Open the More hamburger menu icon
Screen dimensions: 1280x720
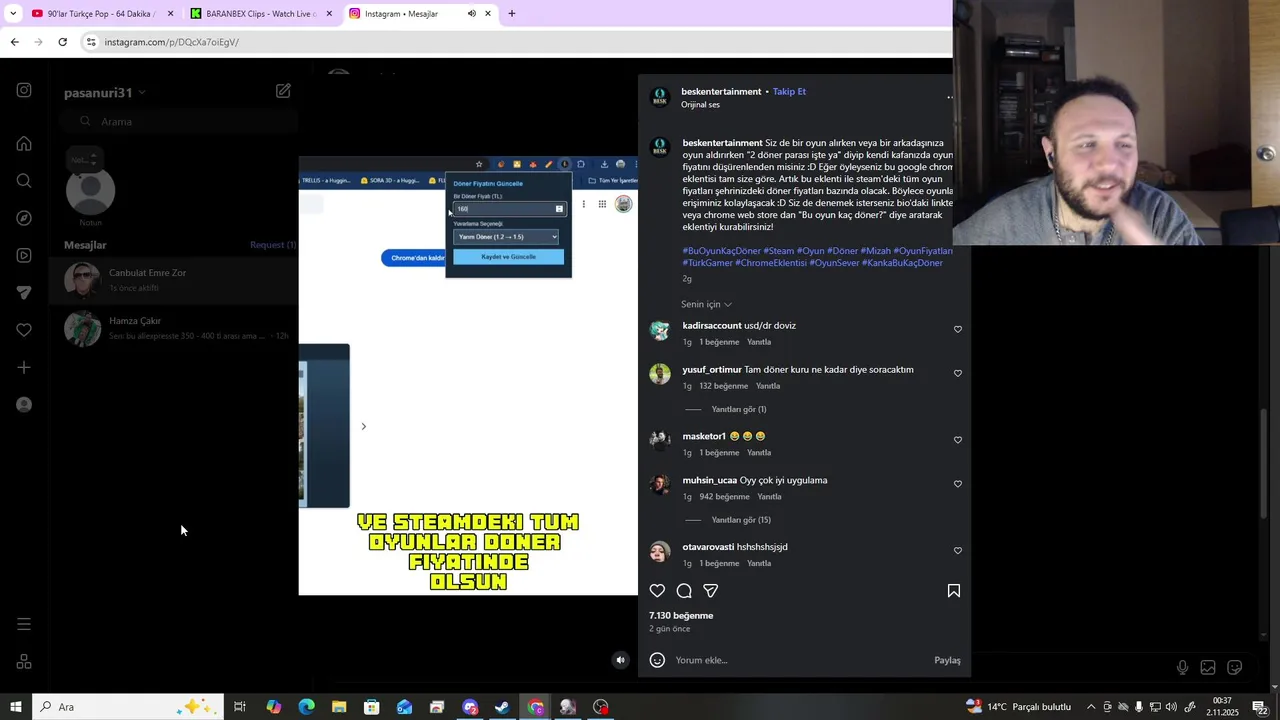click(24, 624)
